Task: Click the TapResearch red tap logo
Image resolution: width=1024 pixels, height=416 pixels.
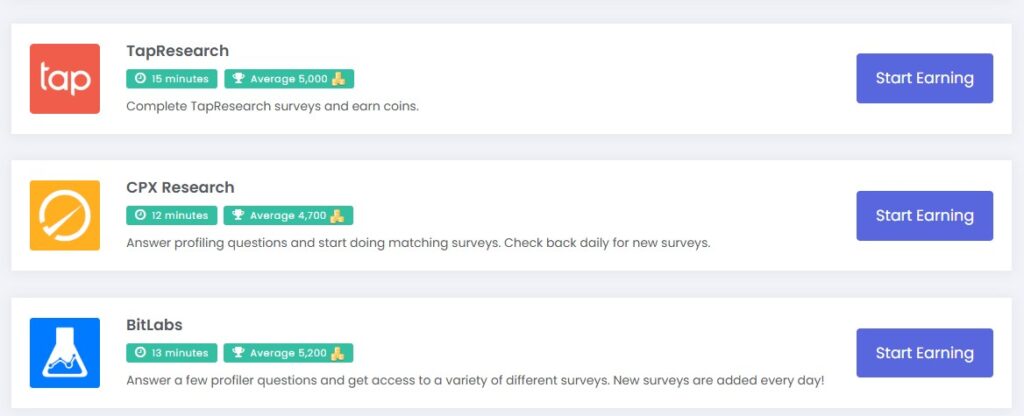Action: 65,79
